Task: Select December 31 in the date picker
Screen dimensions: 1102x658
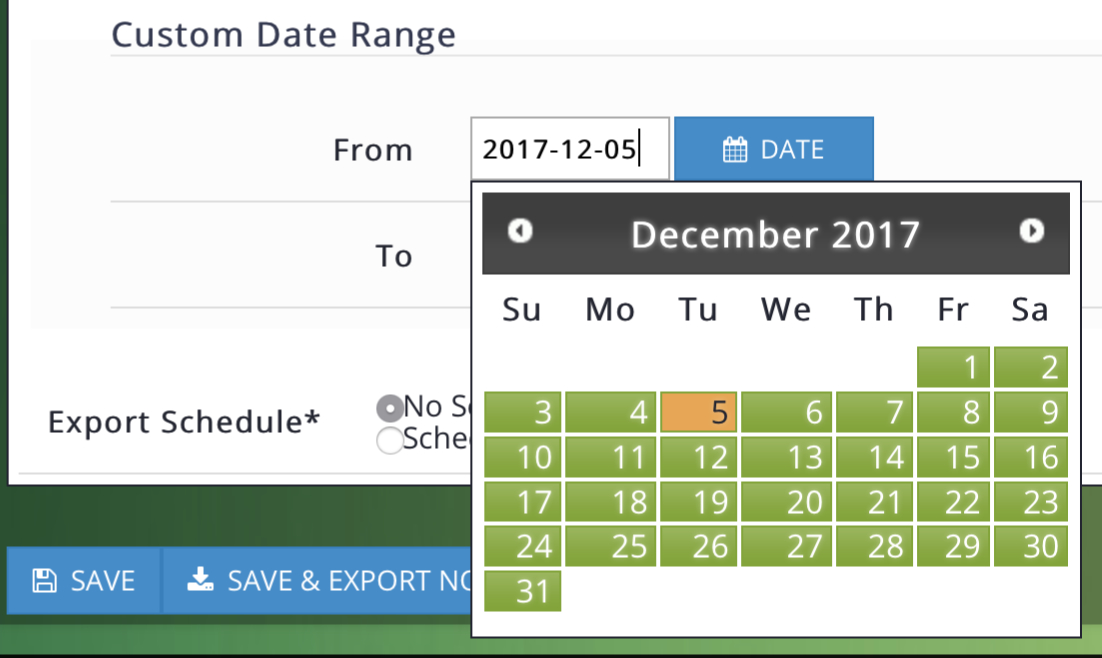Action: point(522,591)
